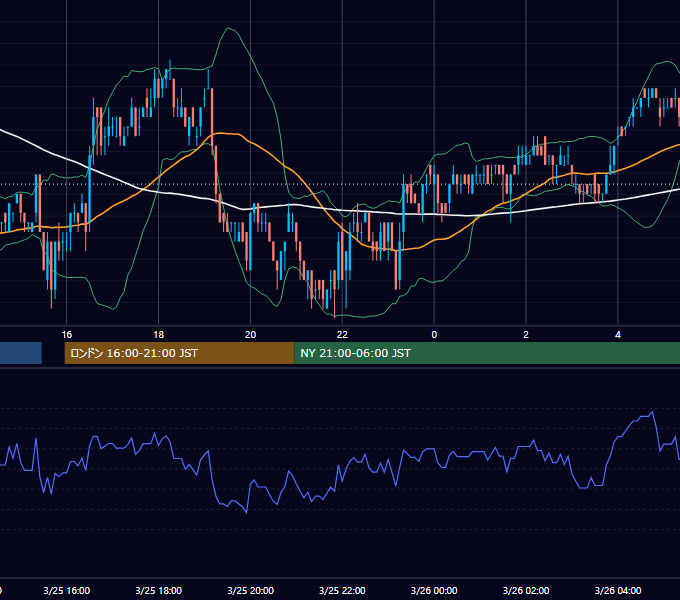Select the blue session bar before ロンドン
680x600 pixels.
click(21, 353)
